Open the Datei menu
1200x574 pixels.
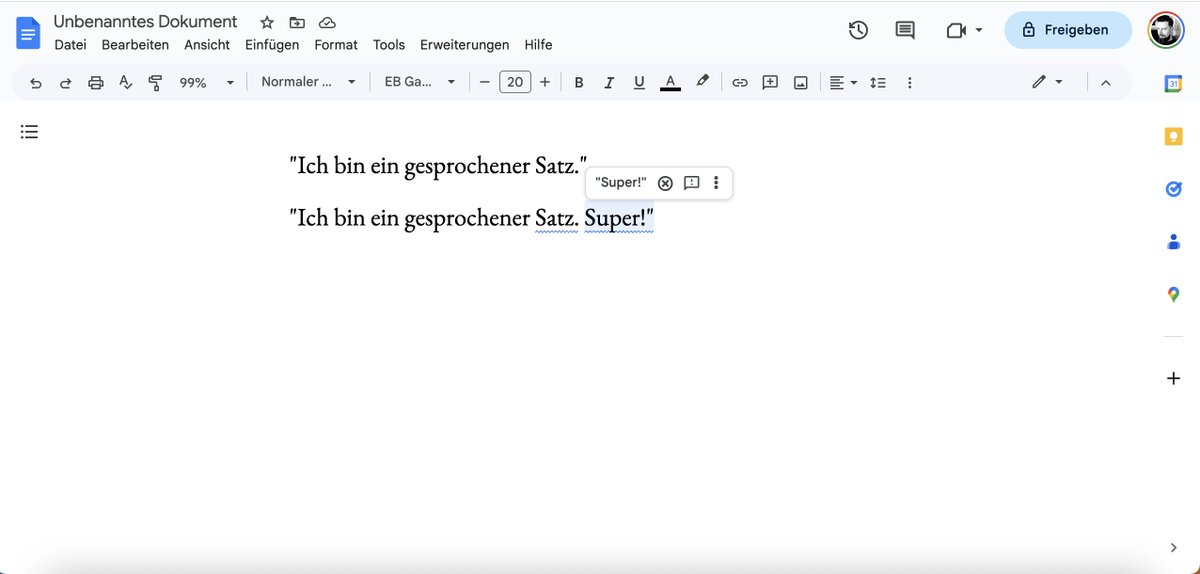click(x=70, y=45)
